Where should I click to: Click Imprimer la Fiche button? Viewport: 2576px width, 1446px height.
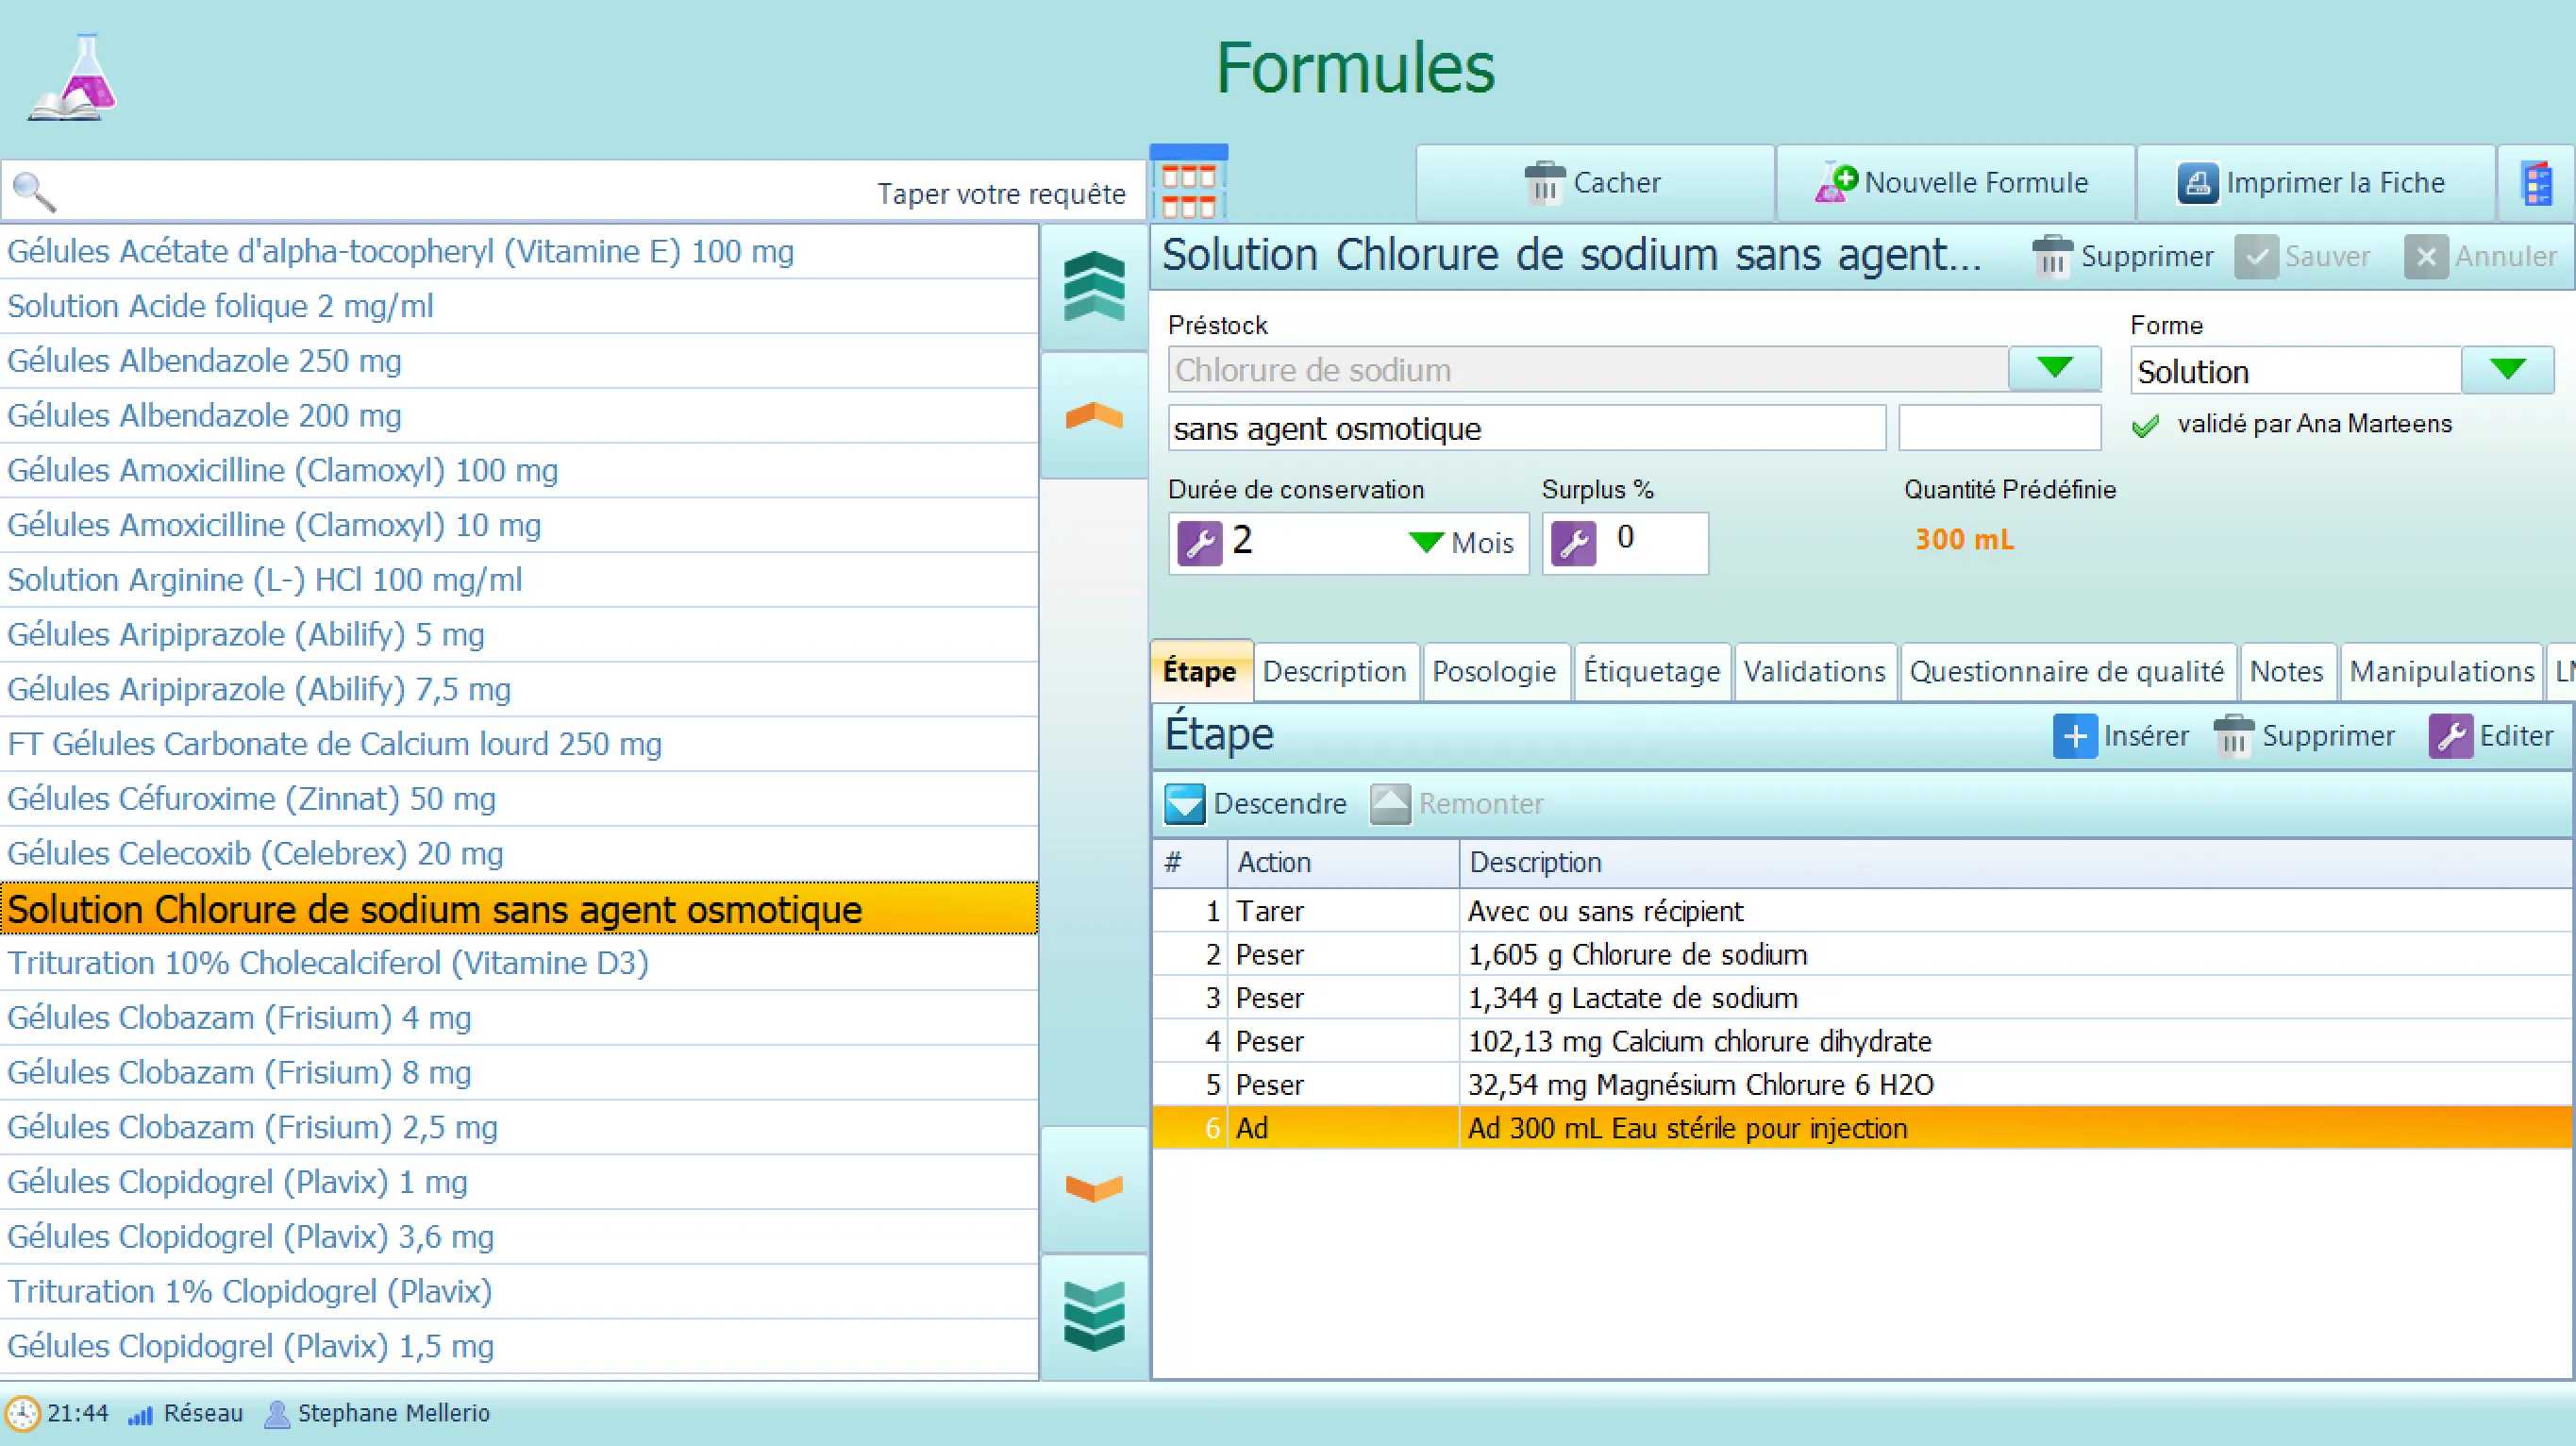click(x=2315, y=183)
